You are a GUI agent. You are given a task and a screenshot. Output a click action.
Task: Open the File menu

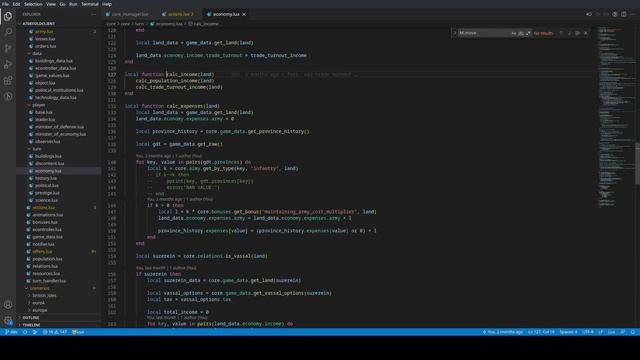tap(5, 4)
